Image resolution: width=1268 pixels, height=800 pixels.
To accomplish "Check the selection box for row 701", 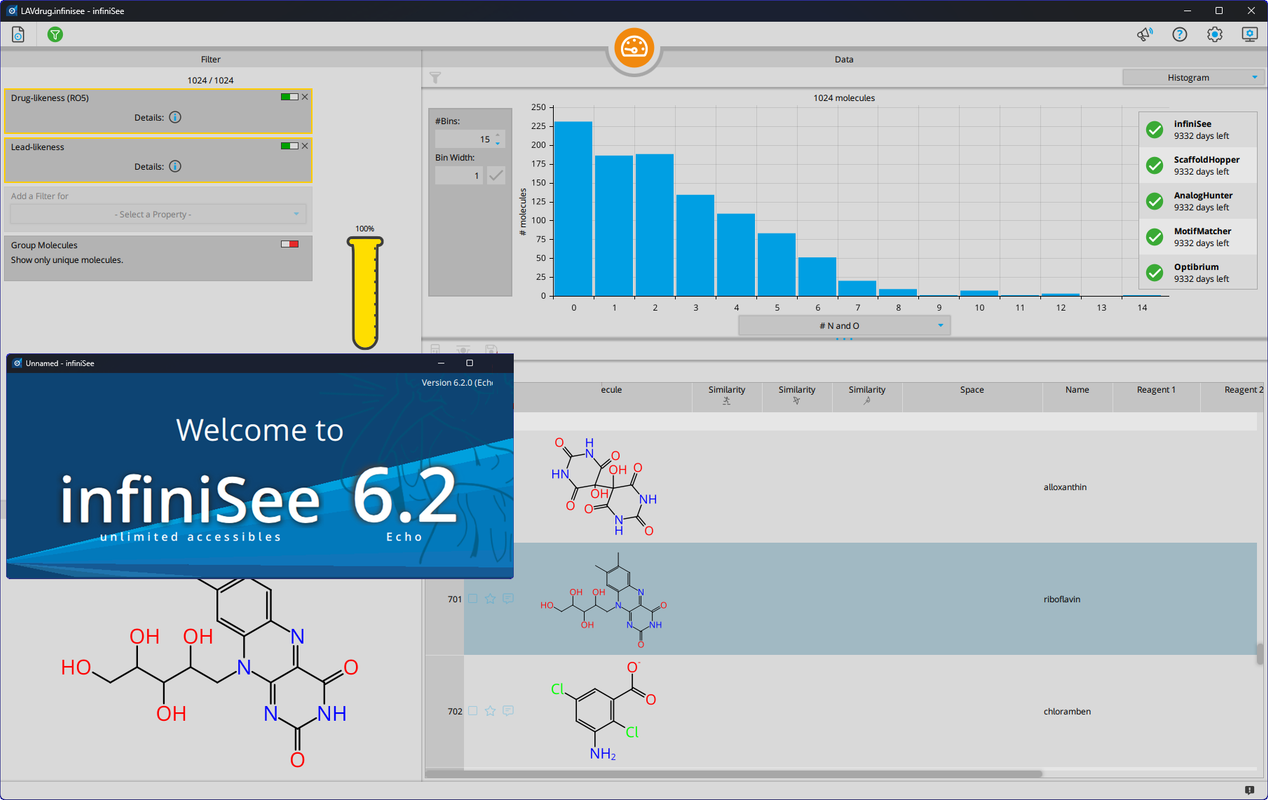I will (473, 599).
